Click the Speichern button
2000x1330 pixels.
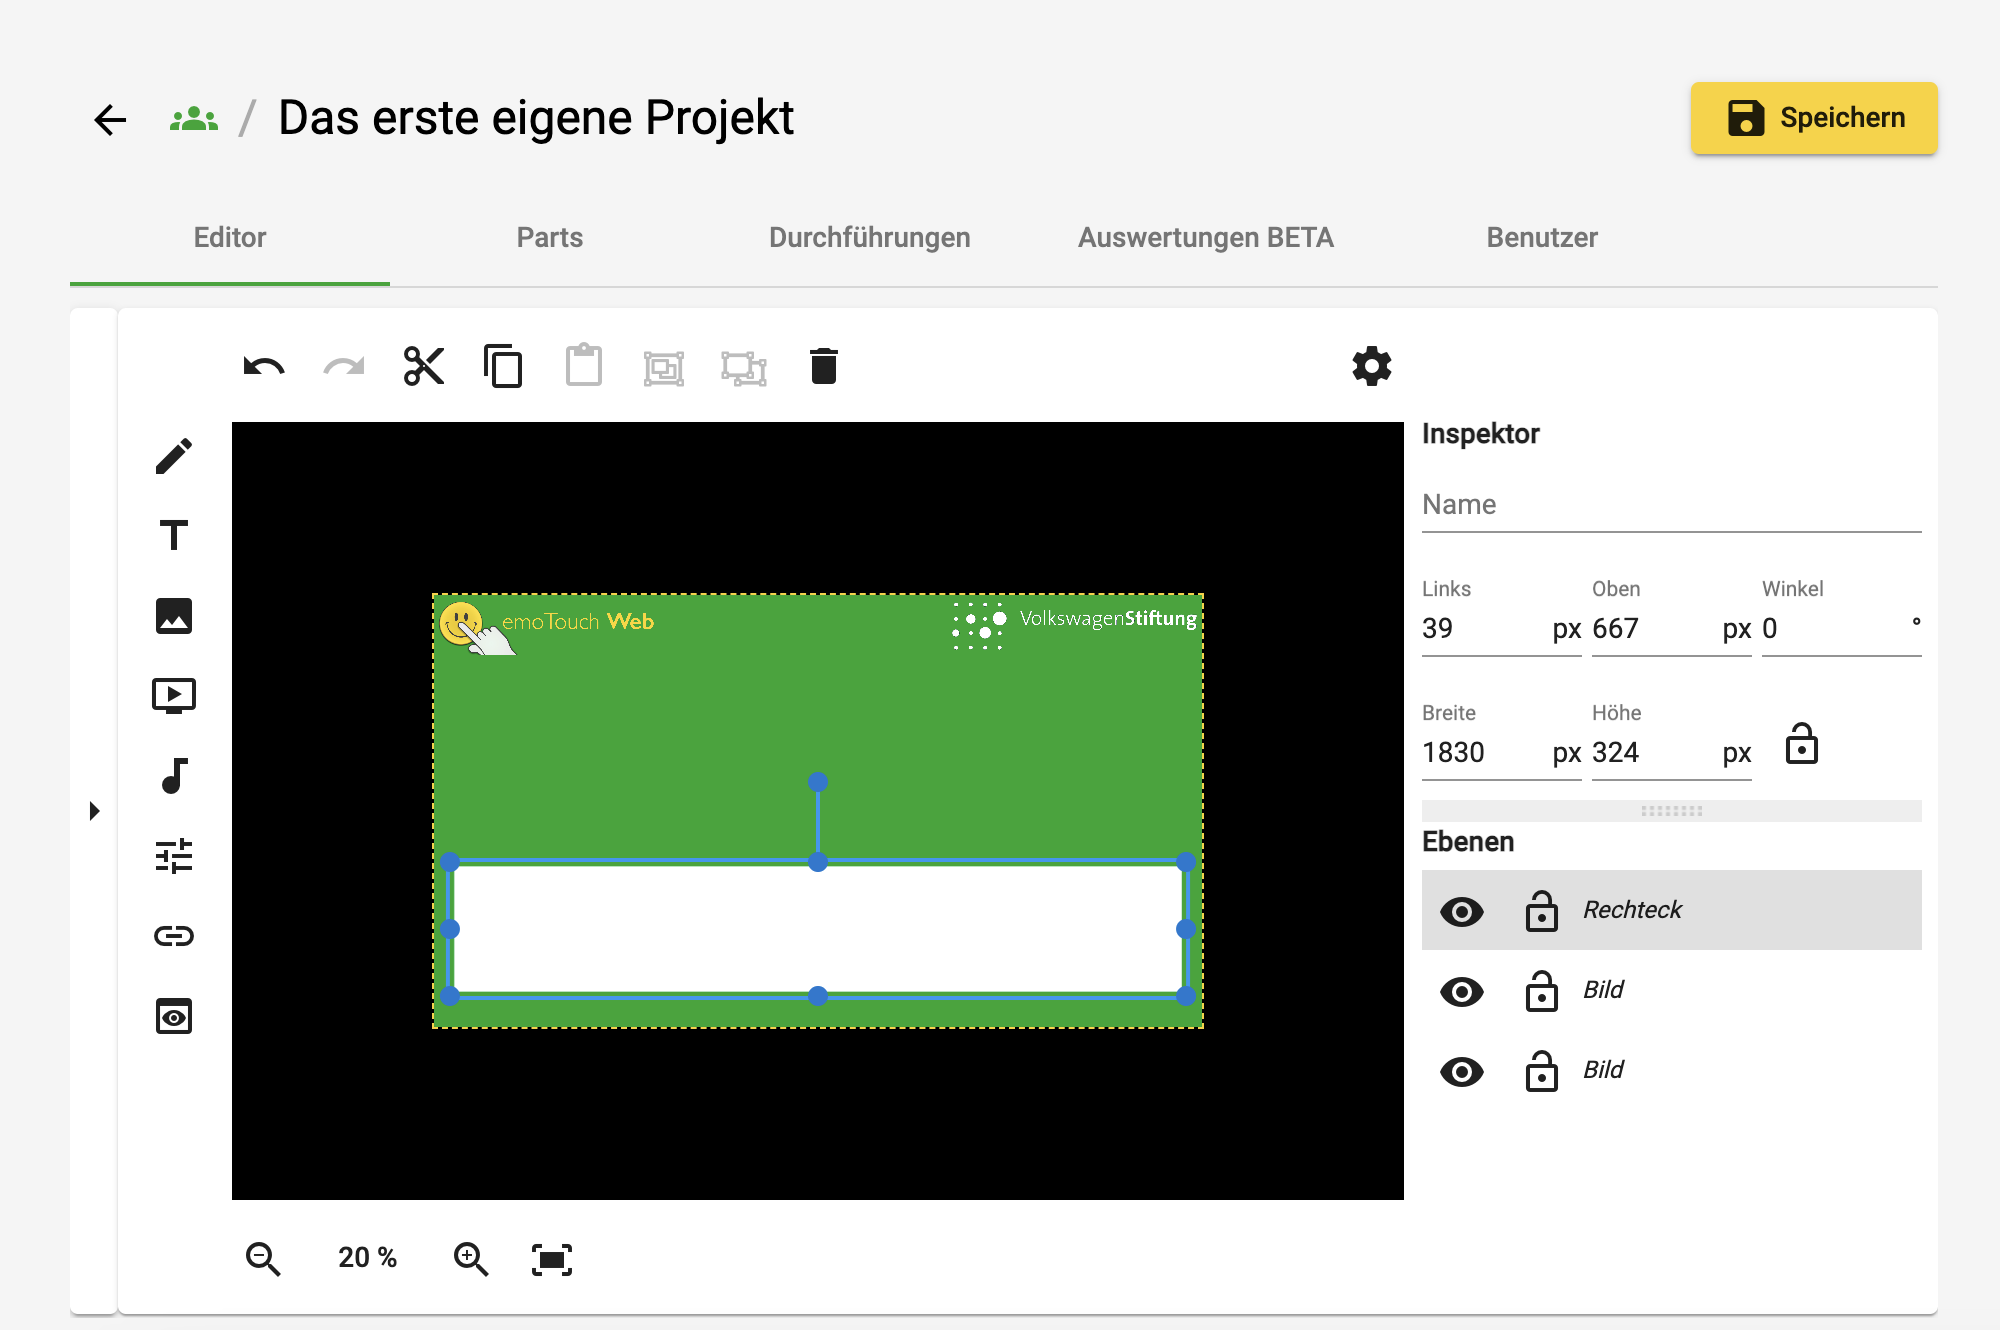[x=1815, y=118]
